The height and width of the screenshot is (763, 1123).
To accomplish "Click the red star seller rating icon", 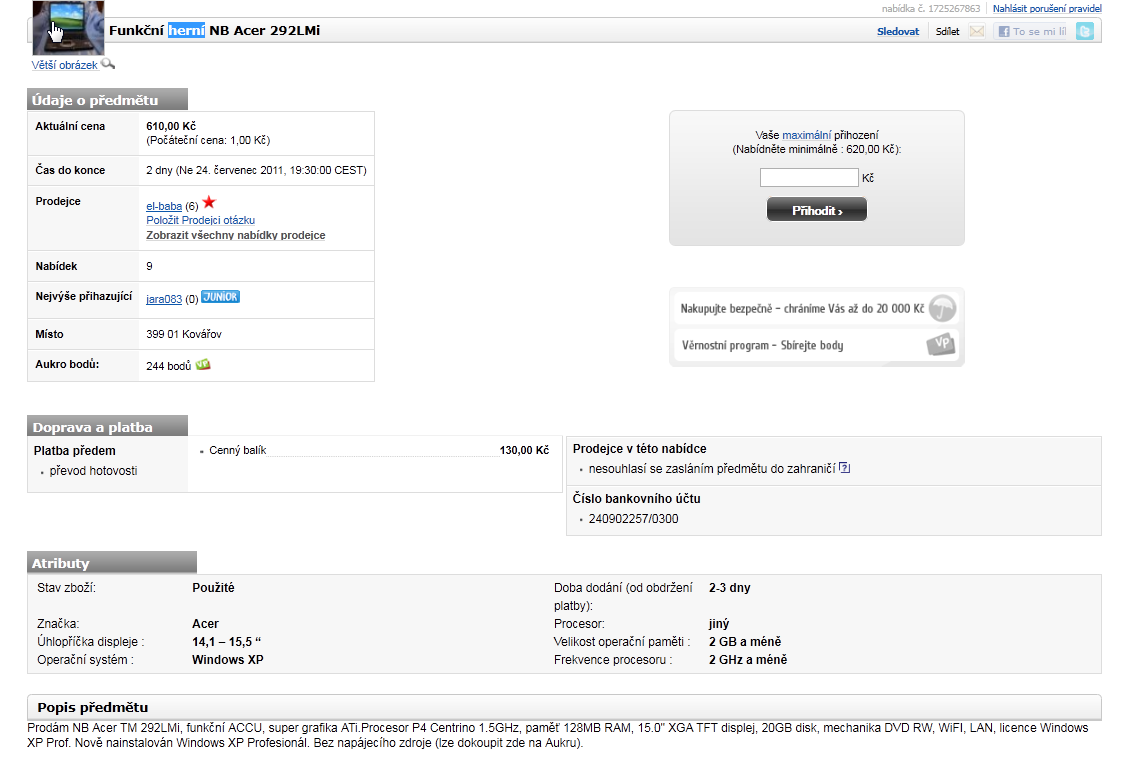I will [x=209, y=202].
